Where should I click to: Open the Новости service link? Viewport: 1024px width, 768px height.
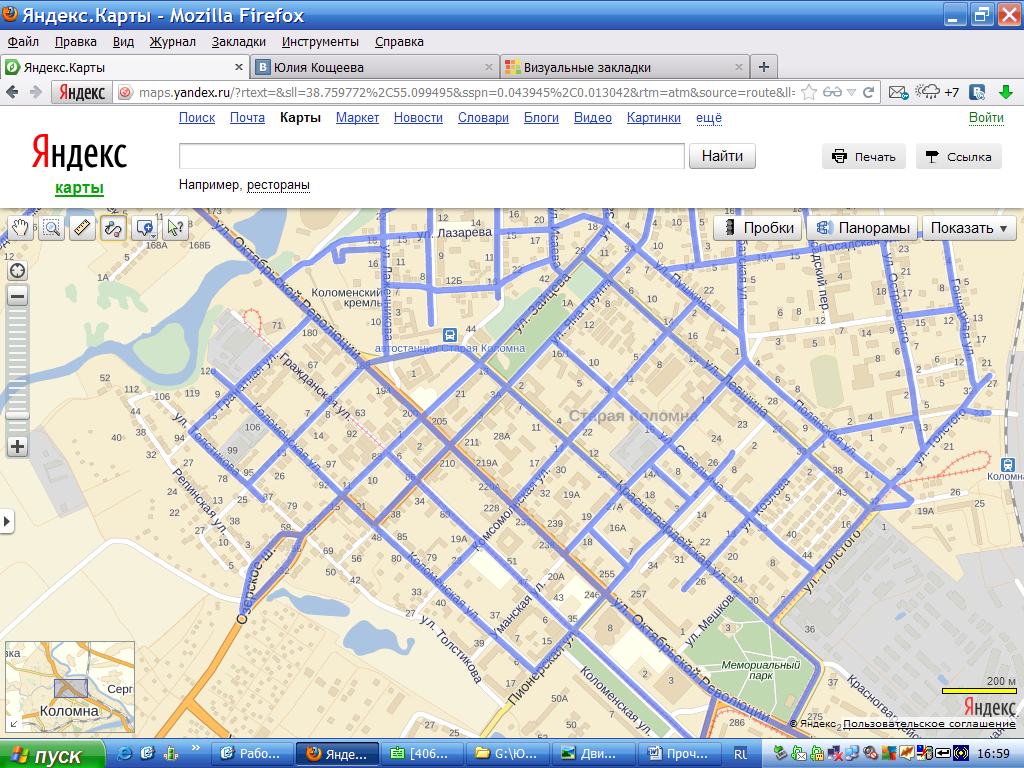pyautogui.click(x=418, y=118)
